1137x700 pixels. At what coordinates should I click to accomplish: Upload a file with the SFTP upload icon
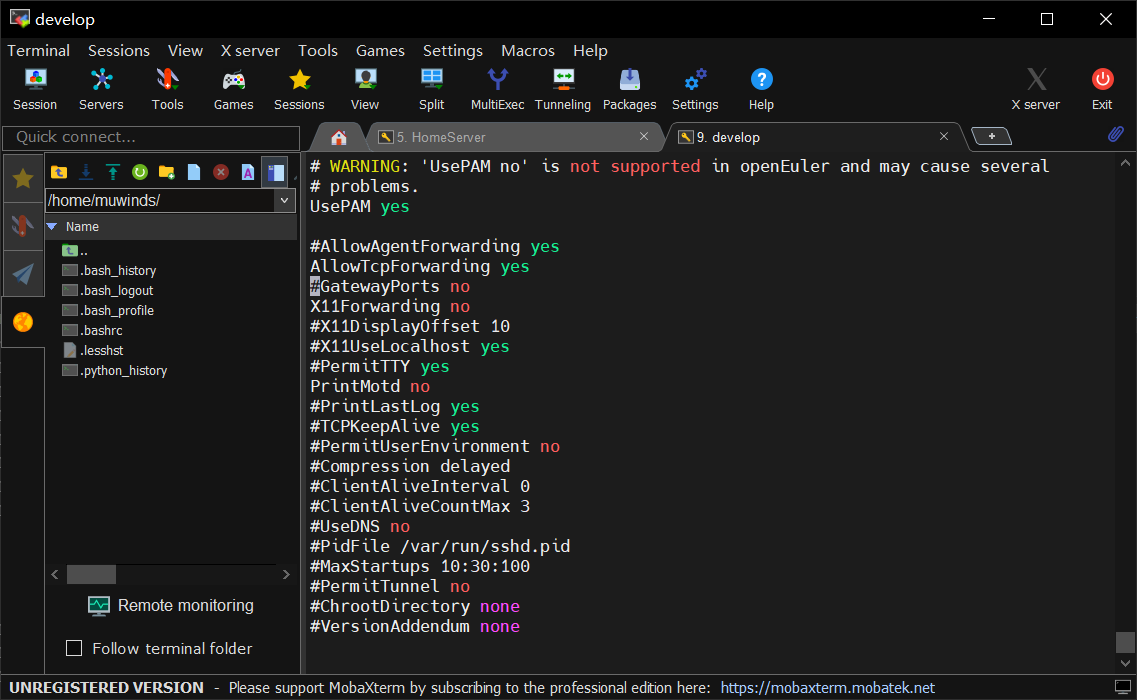point(113,172)
